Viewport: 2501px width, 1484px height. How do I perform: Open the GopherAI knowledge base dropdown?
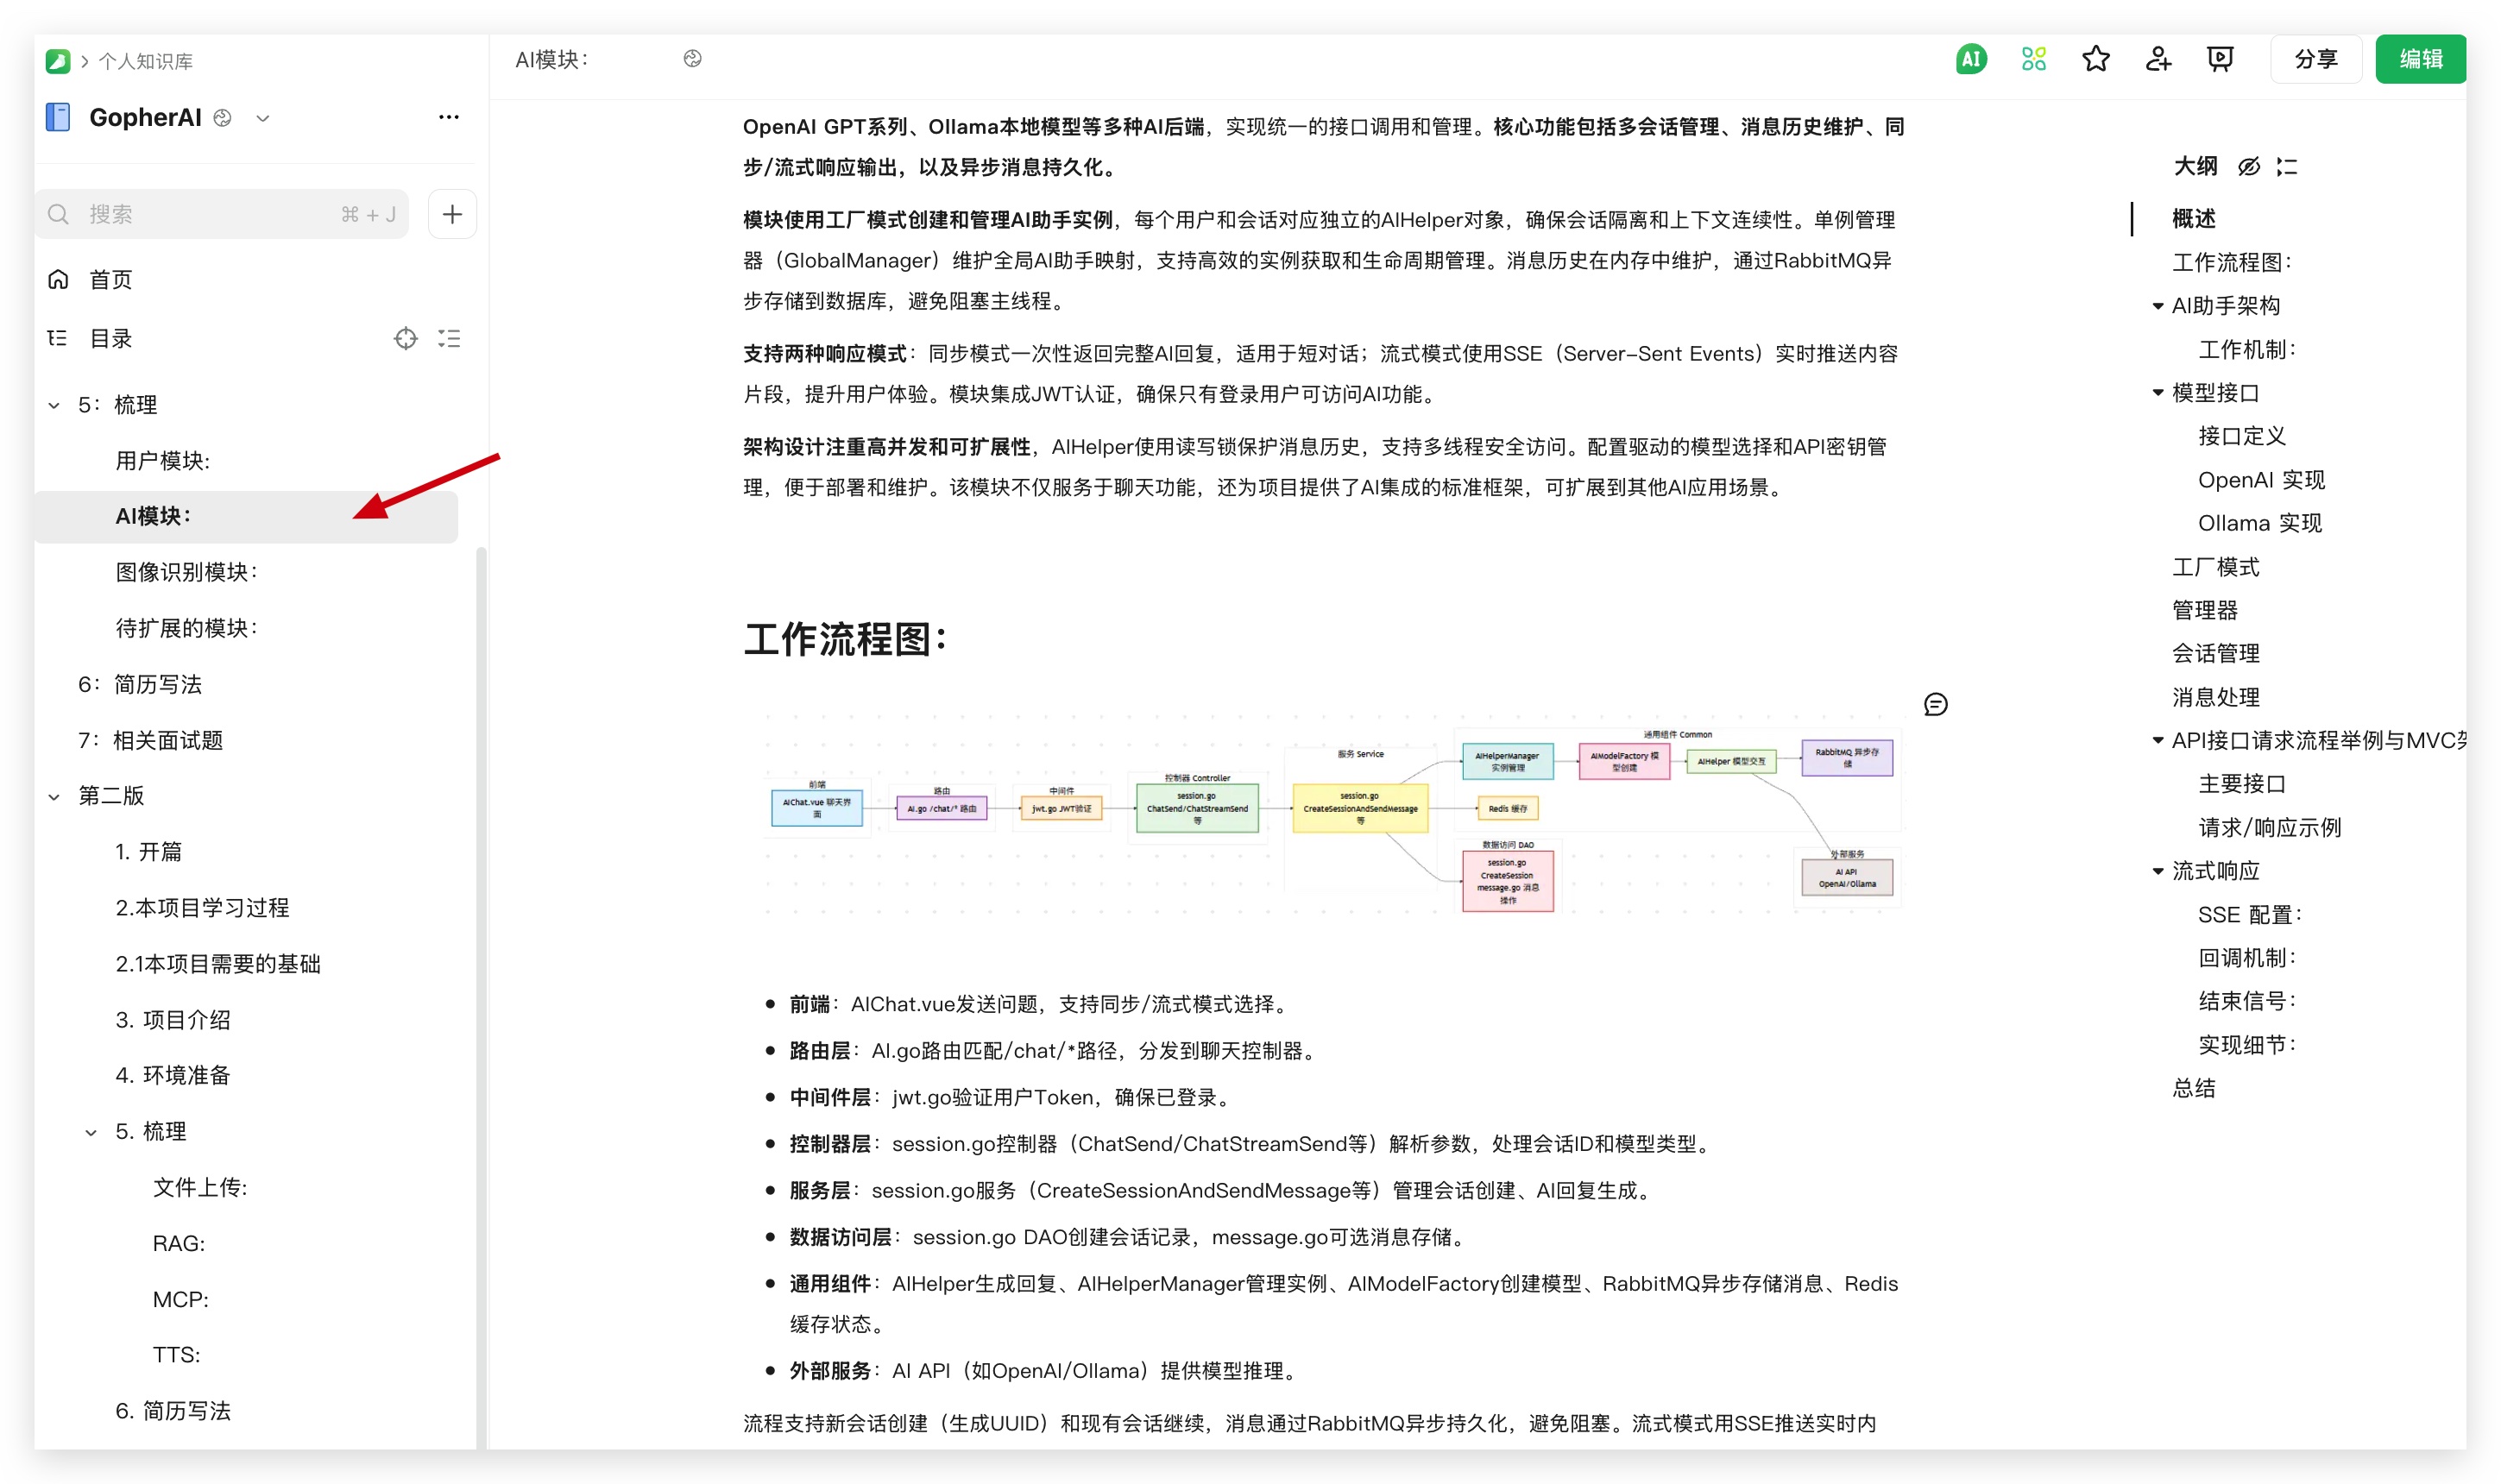pos(263,118)
